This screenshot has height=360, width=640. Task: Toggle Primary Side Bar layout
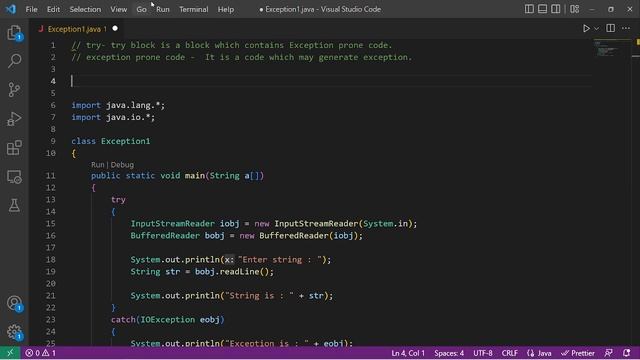click(x=529, y=9)
